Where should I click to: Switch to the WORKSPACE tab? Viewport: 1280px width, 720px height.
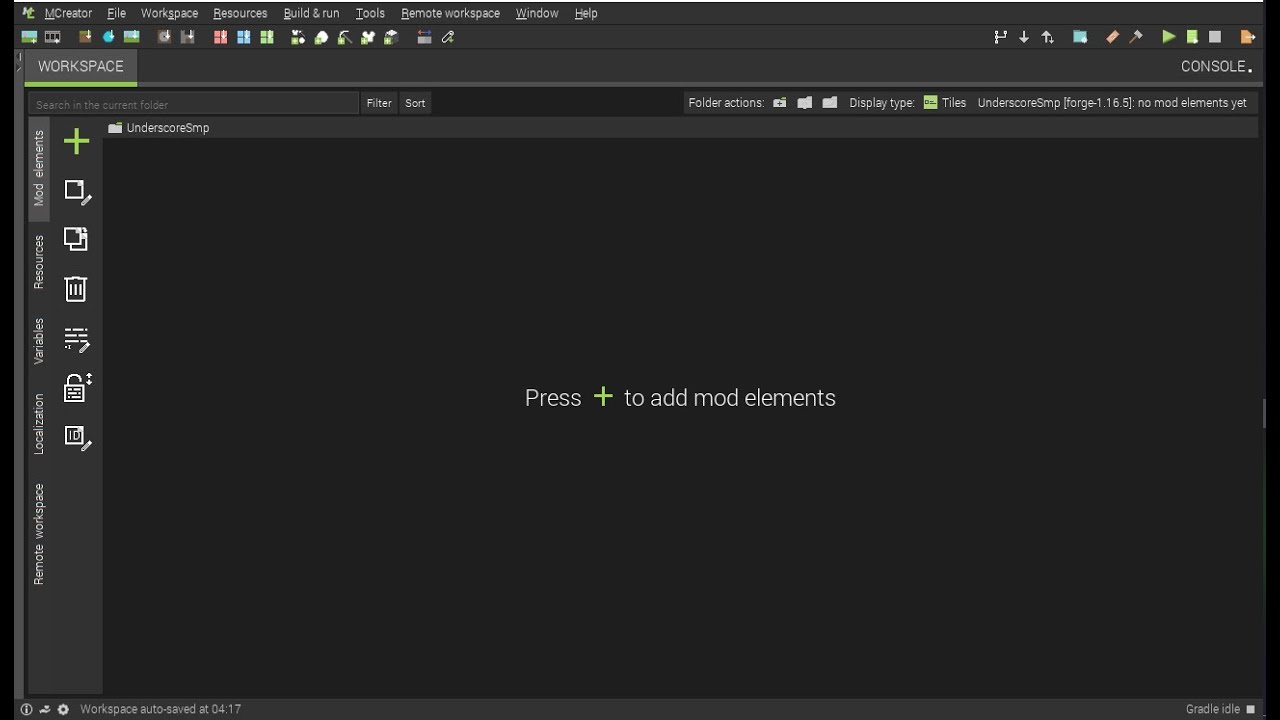[81, 66]
